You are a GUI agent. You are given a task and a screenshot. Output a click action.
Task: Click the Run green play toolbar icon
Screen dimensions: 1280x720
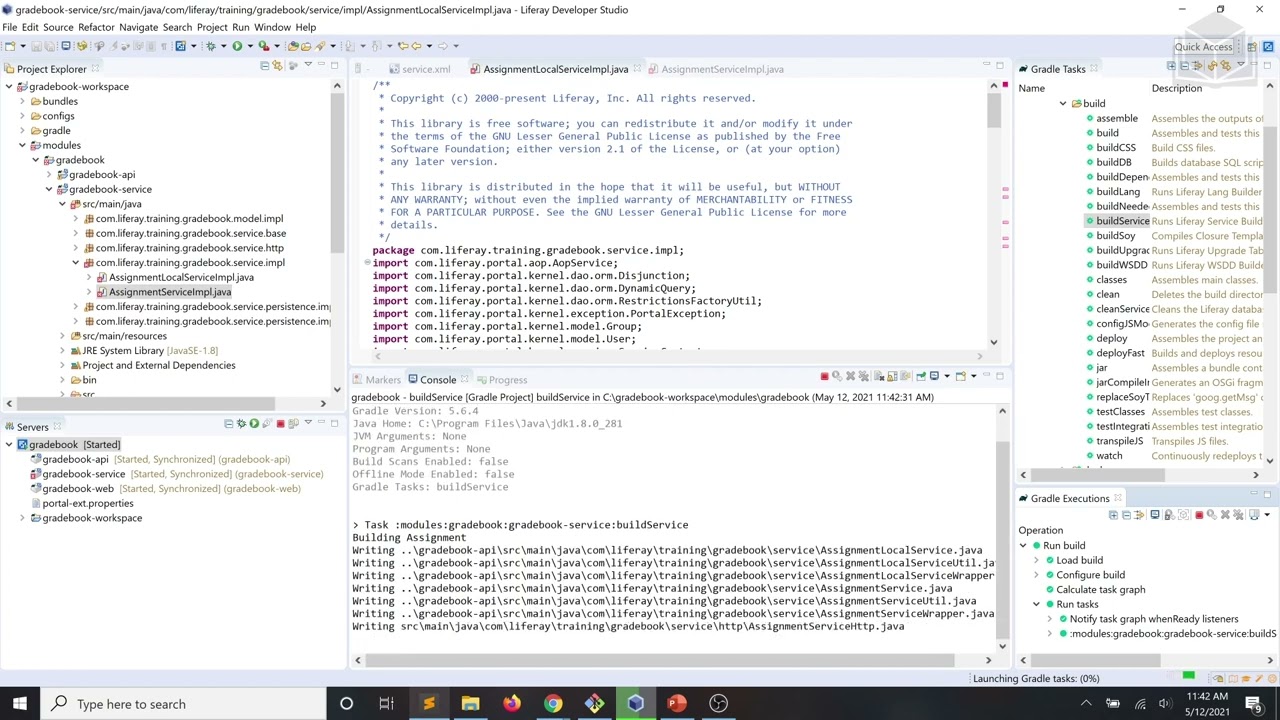237,46
